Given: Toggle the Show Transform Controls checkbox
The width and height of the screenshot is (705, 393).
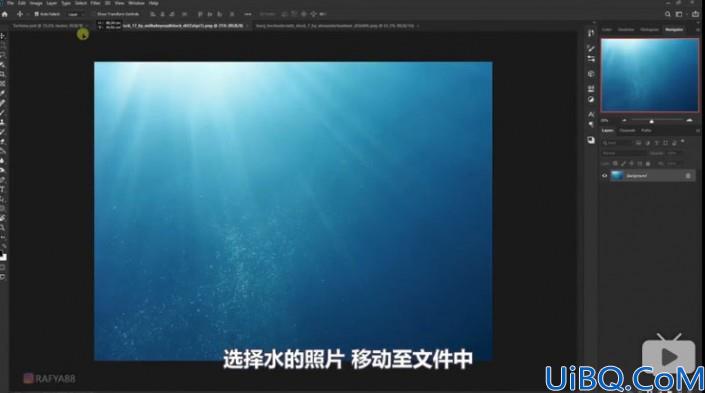Looking at the screenshot, I should tap(94, 14).
